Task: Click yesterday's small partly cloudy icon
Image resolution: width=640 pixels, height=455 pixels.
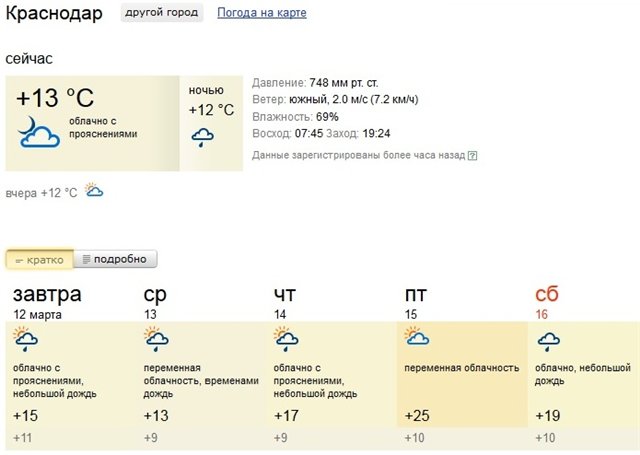Action: coord(94,190)
